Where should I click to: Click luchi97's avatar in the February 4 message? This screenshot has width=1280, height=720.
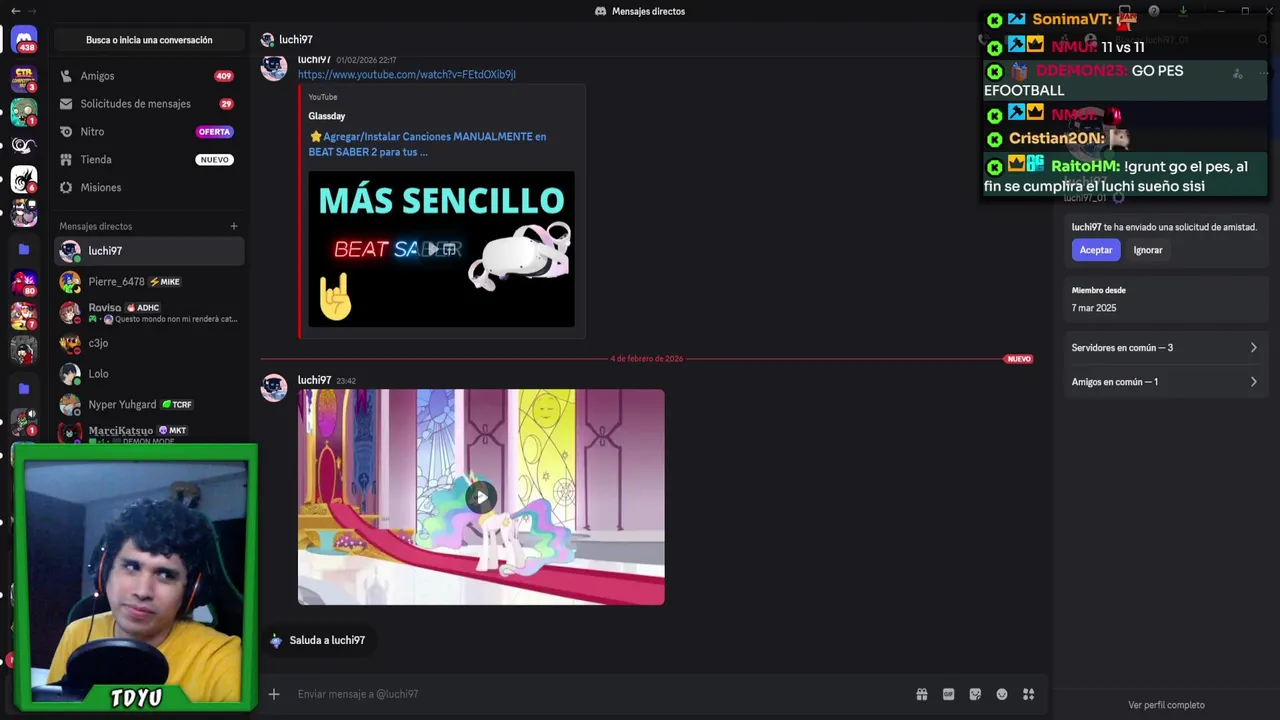tap(274, 388)
